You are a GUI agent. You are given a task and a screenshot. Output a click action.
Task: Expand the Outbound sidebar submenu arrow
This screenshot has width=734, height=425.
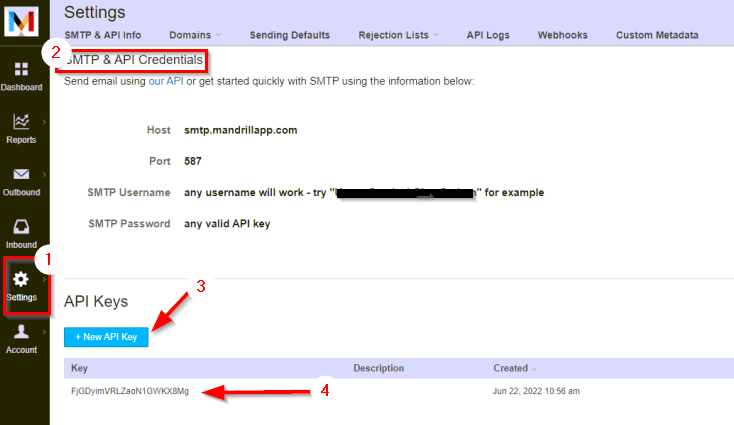[x=44, y=174]
